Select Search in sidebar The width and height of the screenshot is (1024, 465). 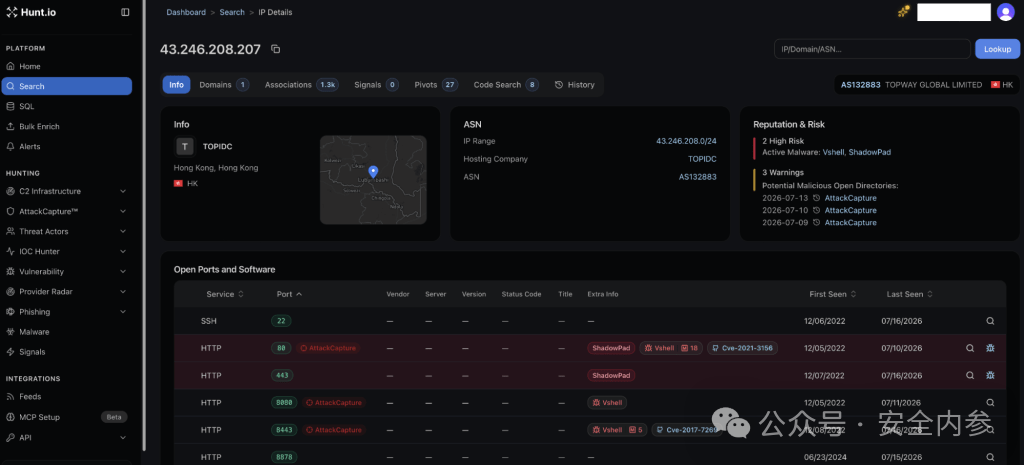[67, 86]
